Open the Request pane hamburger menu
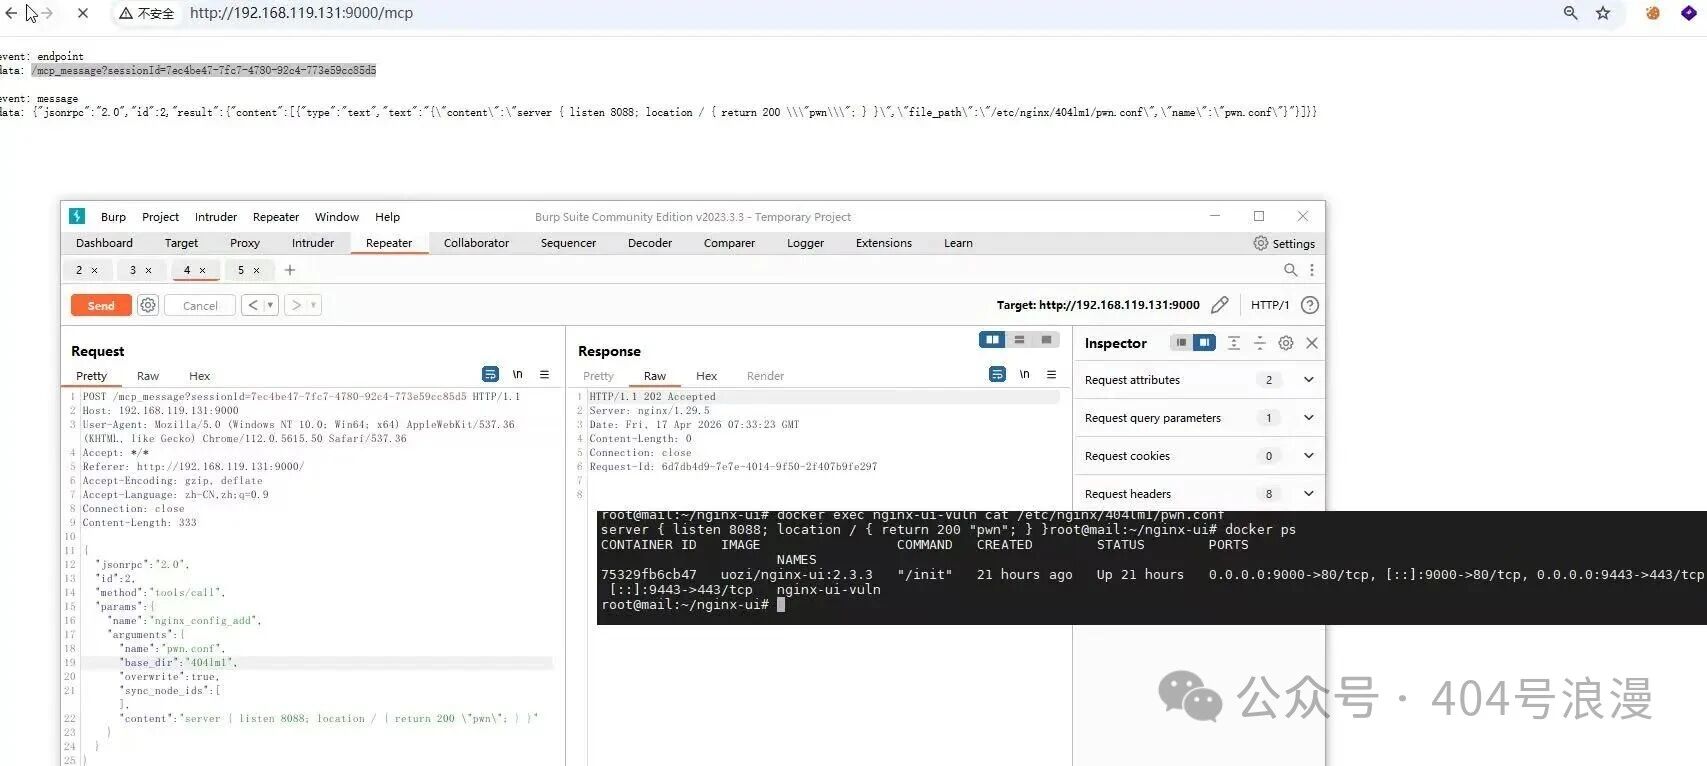The height and width of the screenshot is (766, 1707). tap(545, 374)
